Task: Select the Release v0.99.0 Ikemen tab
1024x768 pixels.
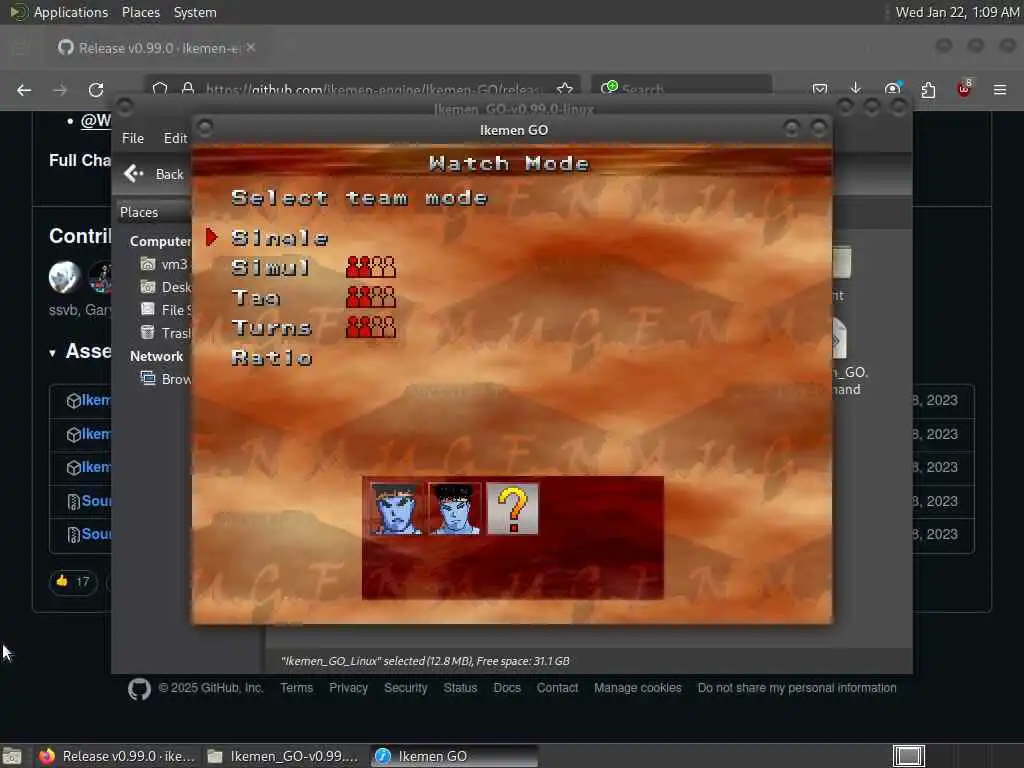Action: point(157,48)
